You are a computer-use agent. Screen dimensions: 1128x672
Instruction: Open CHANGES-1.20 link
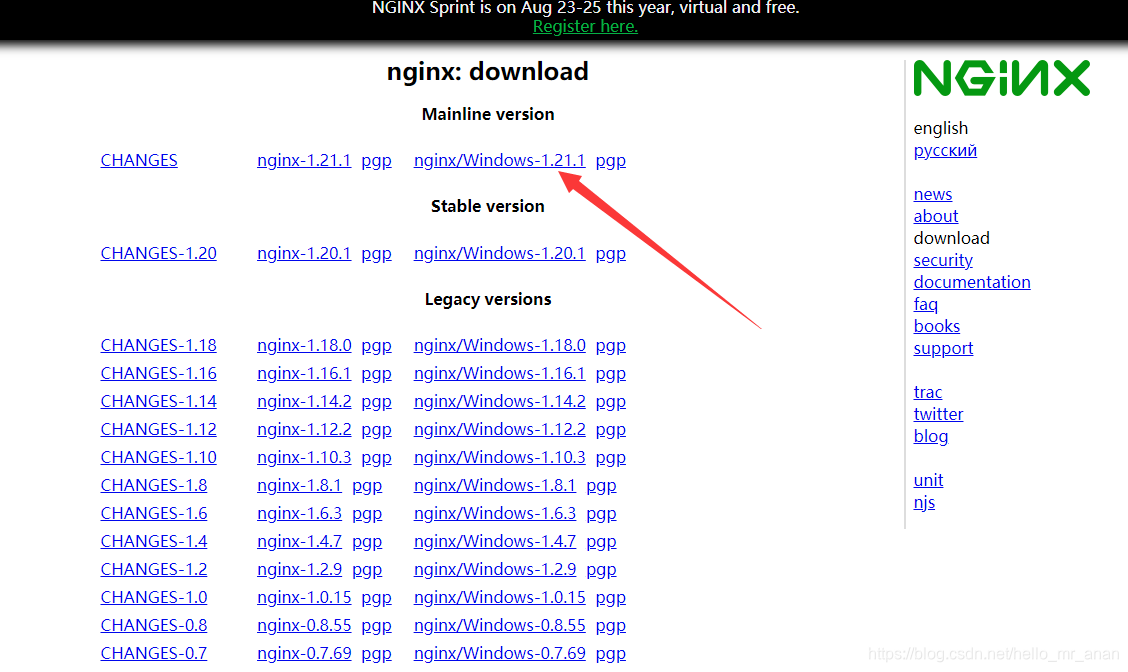158,253
